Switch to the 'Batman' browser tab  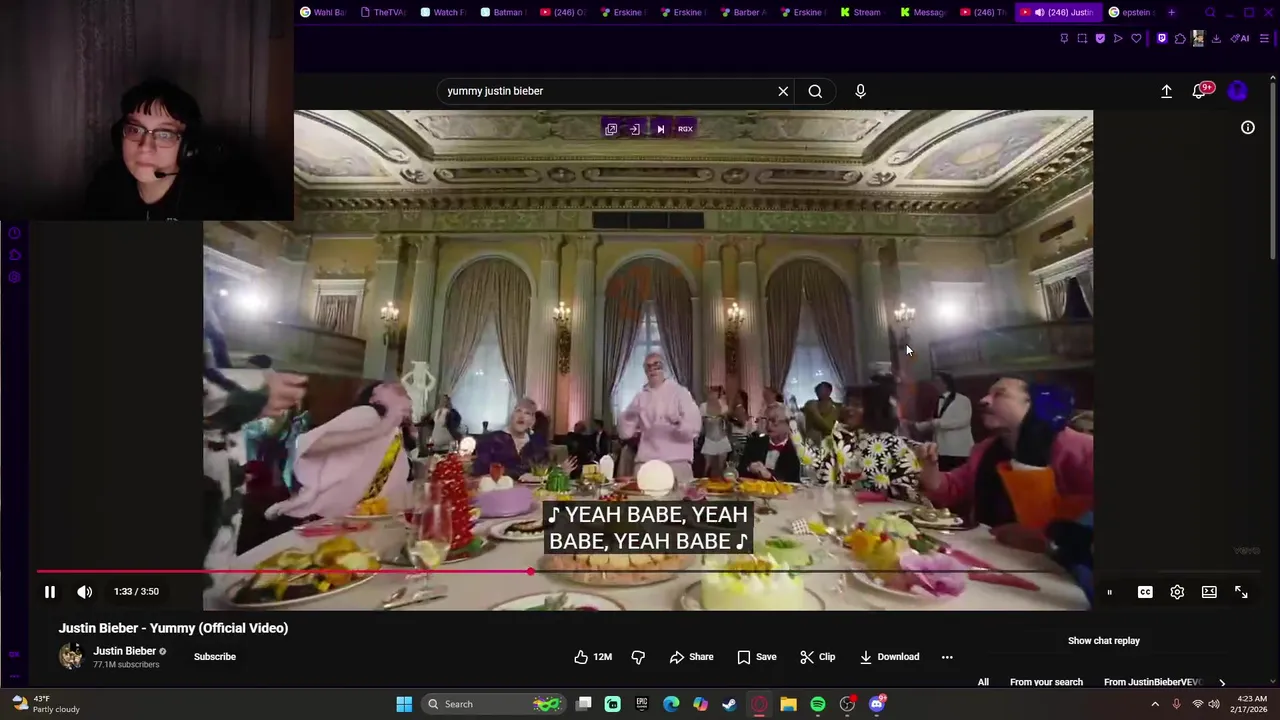[x=502, y=12]
